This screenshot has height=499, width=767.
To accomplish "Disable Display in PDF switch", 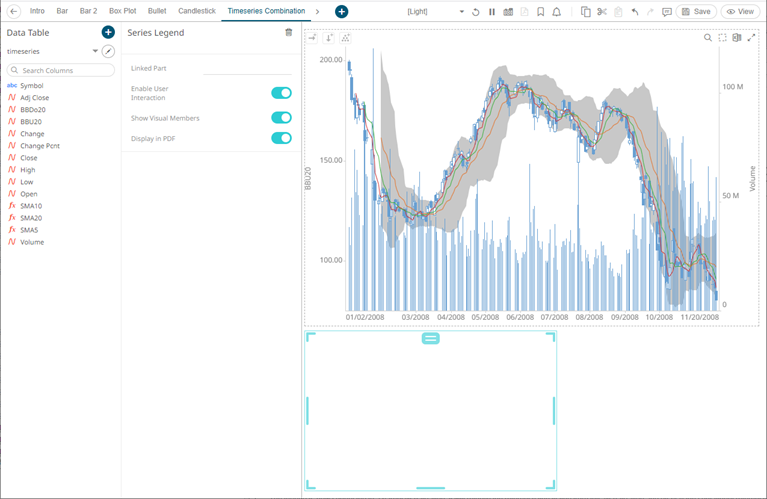I will tap(281, 138).
